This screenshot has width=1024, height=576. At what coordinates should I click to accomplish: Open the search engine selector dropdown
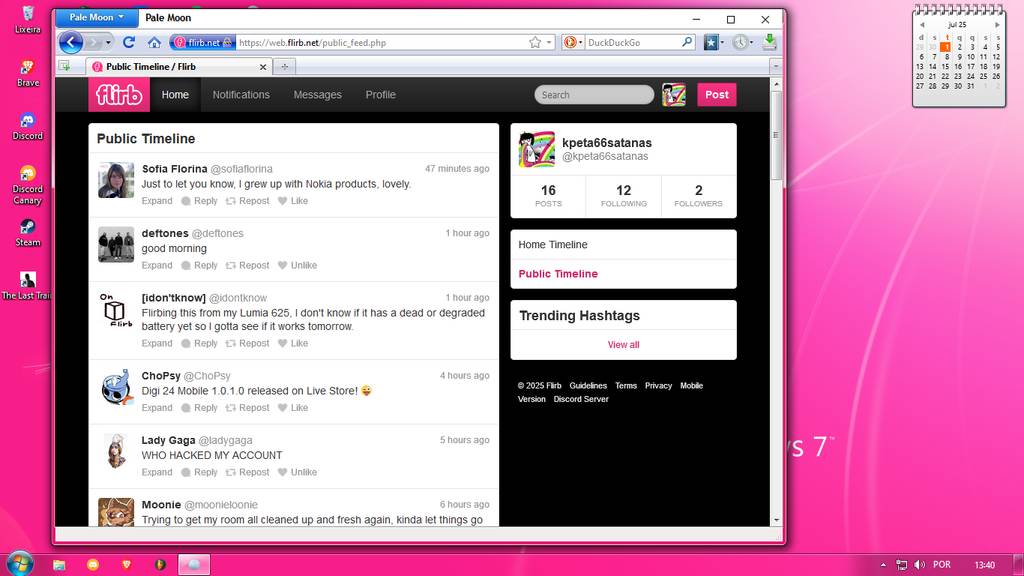(573, 42)
